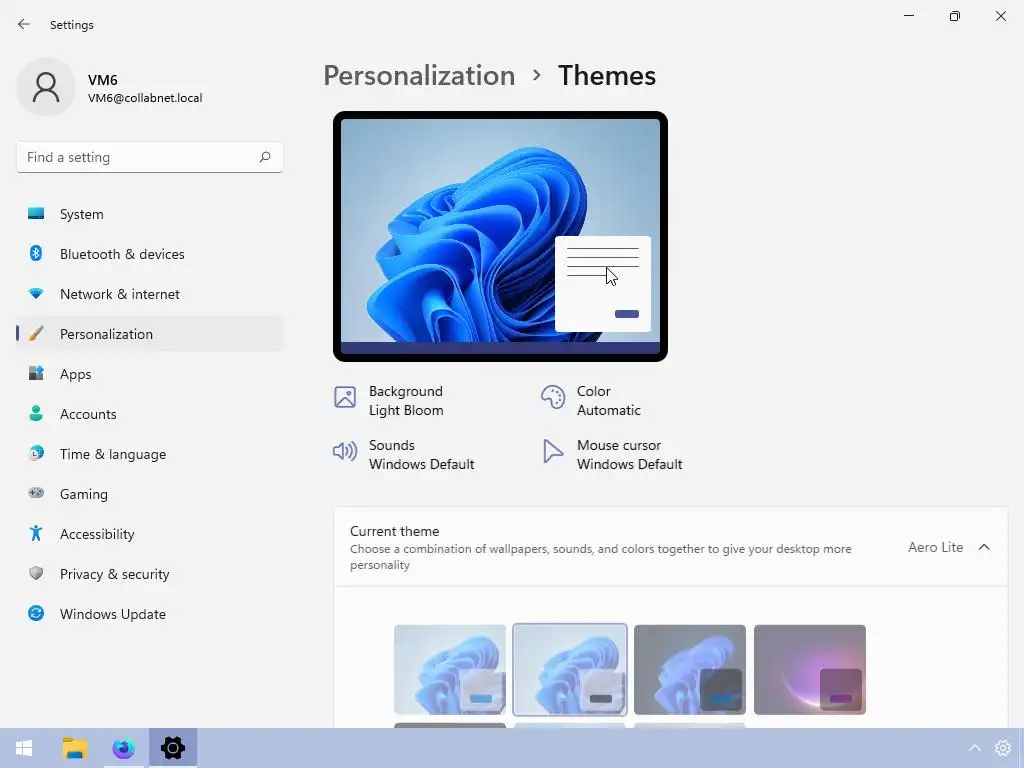Click the Background picture icon
This screenshot has width=1024, height=768.
coord(345,397)
